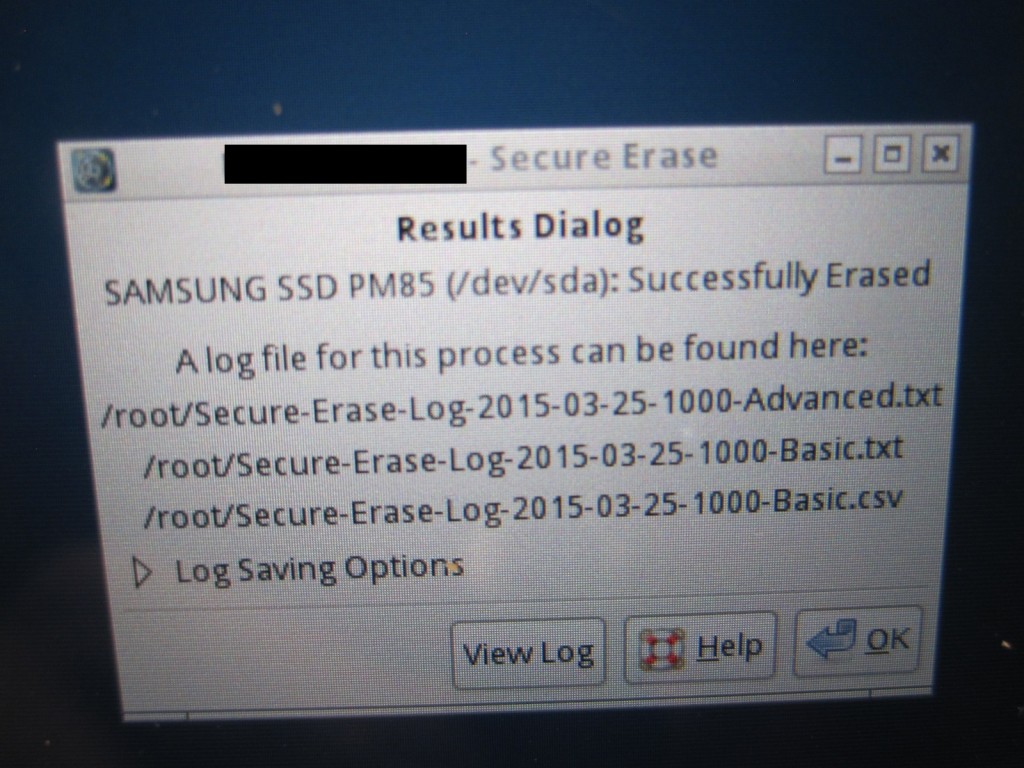Expand the Log Saving Options triangle
Image resolution: width=1024 pixels, height=768 pixels.
(142, 573)
